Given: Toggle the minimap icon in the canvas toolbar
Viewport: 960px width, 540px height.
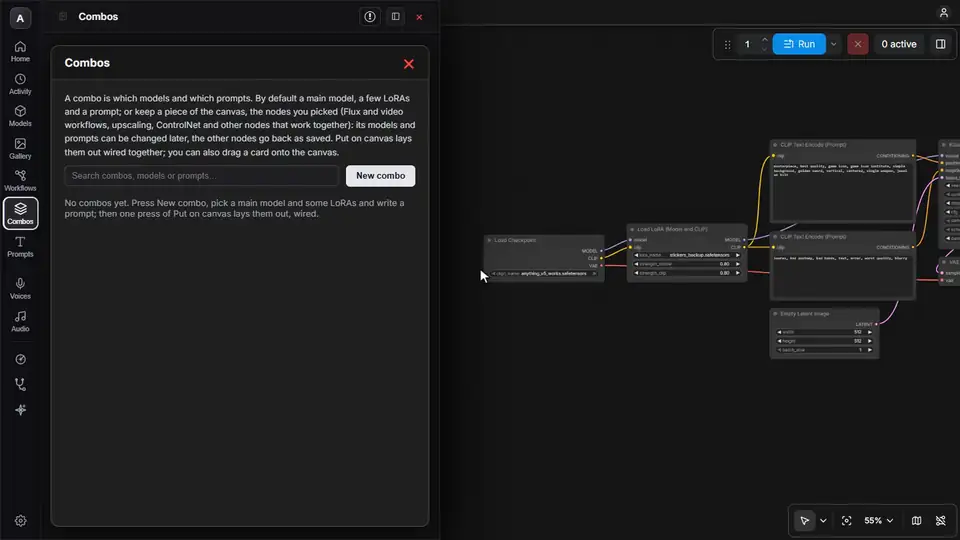Looking at the screenshot, I should click(916, 521).
